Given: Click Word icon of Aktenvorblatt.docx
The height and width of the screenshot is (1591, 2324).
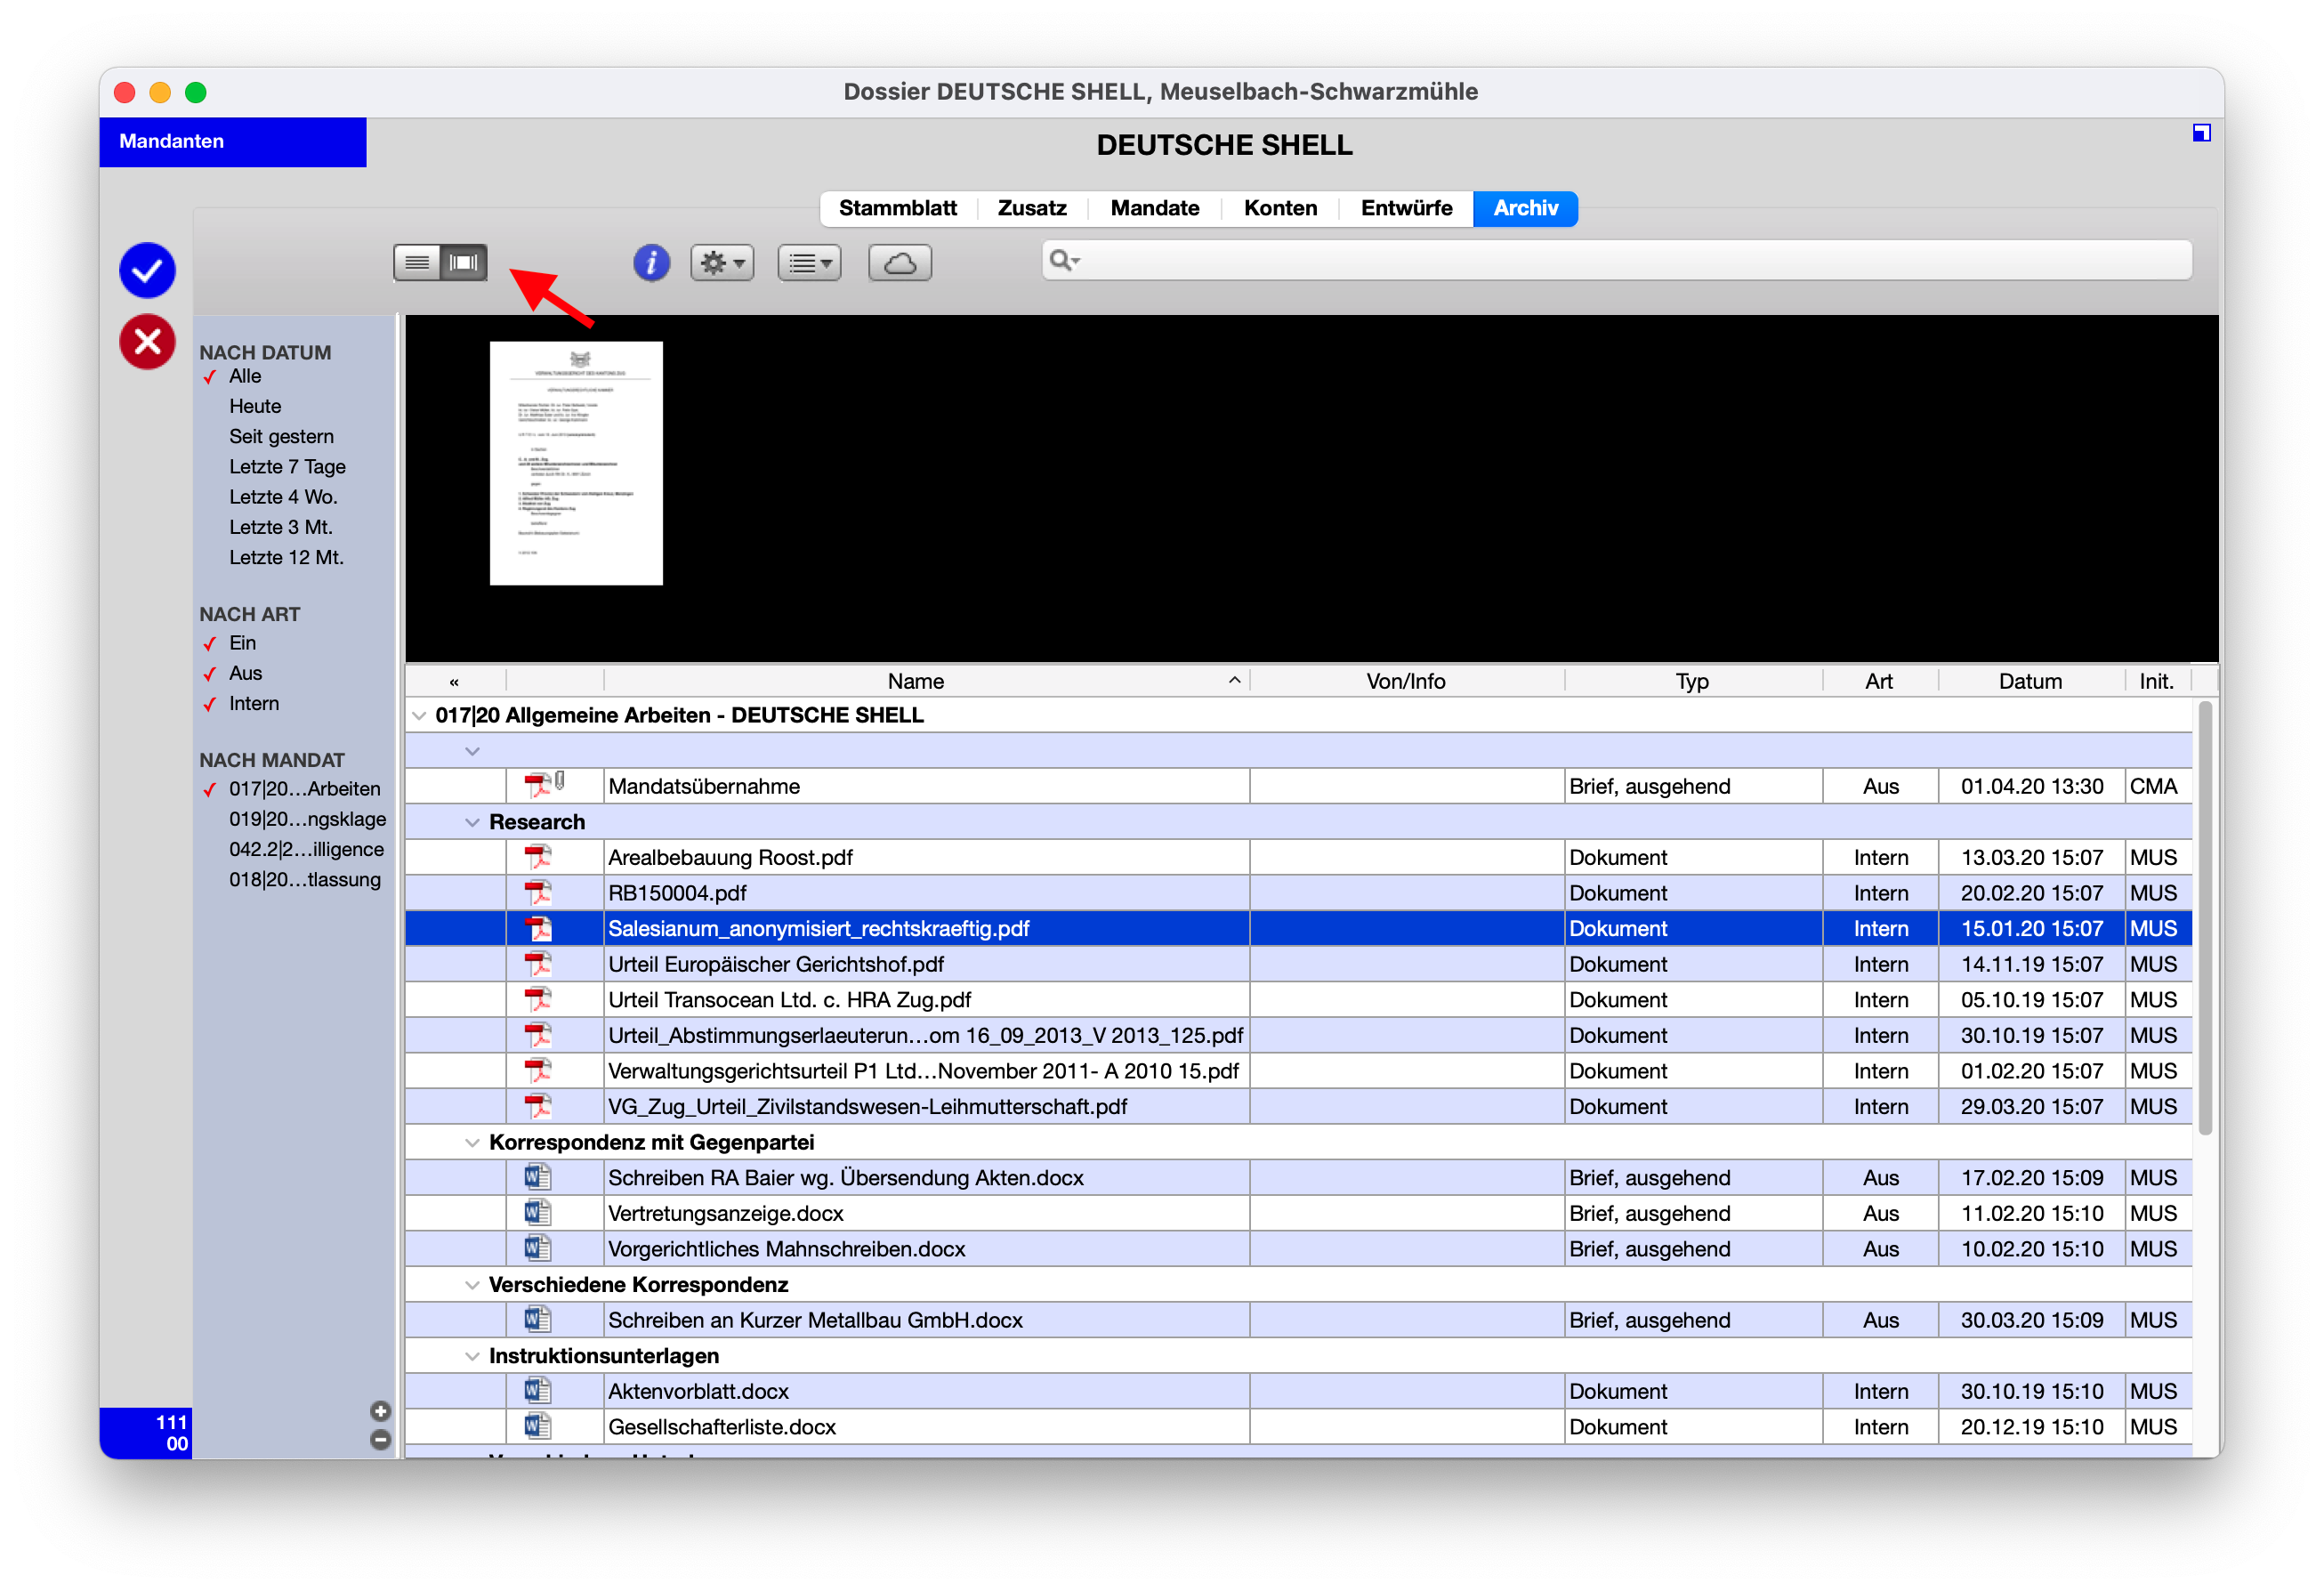Looking at the screenshot, I should (x=538, y=1391).
